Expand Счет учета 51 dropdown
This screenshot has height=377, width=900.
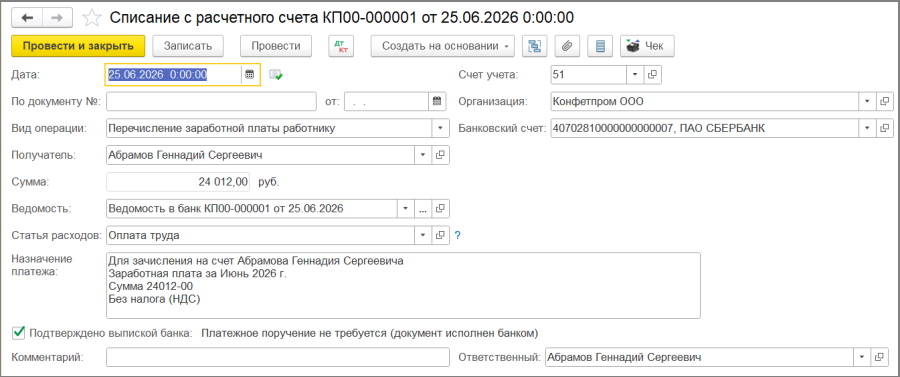(x=635, y=74)
